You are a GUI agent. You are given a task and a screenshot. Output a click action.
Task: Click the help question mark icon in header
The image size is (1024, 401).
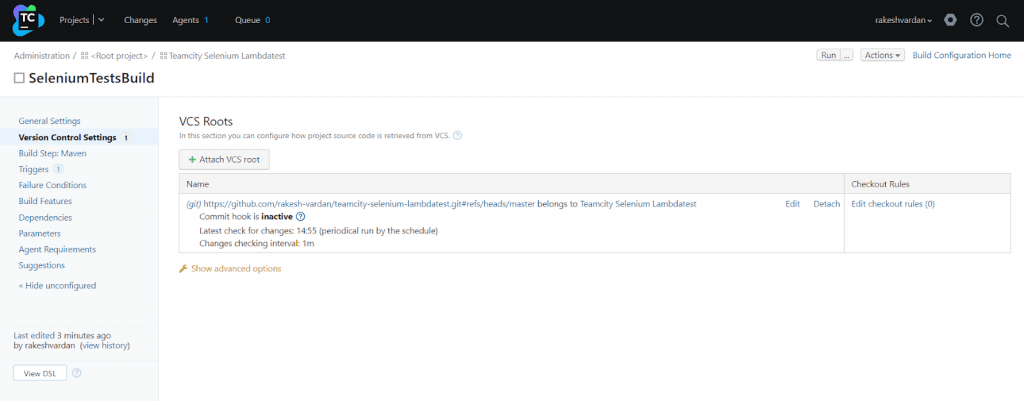click(976, 20)
